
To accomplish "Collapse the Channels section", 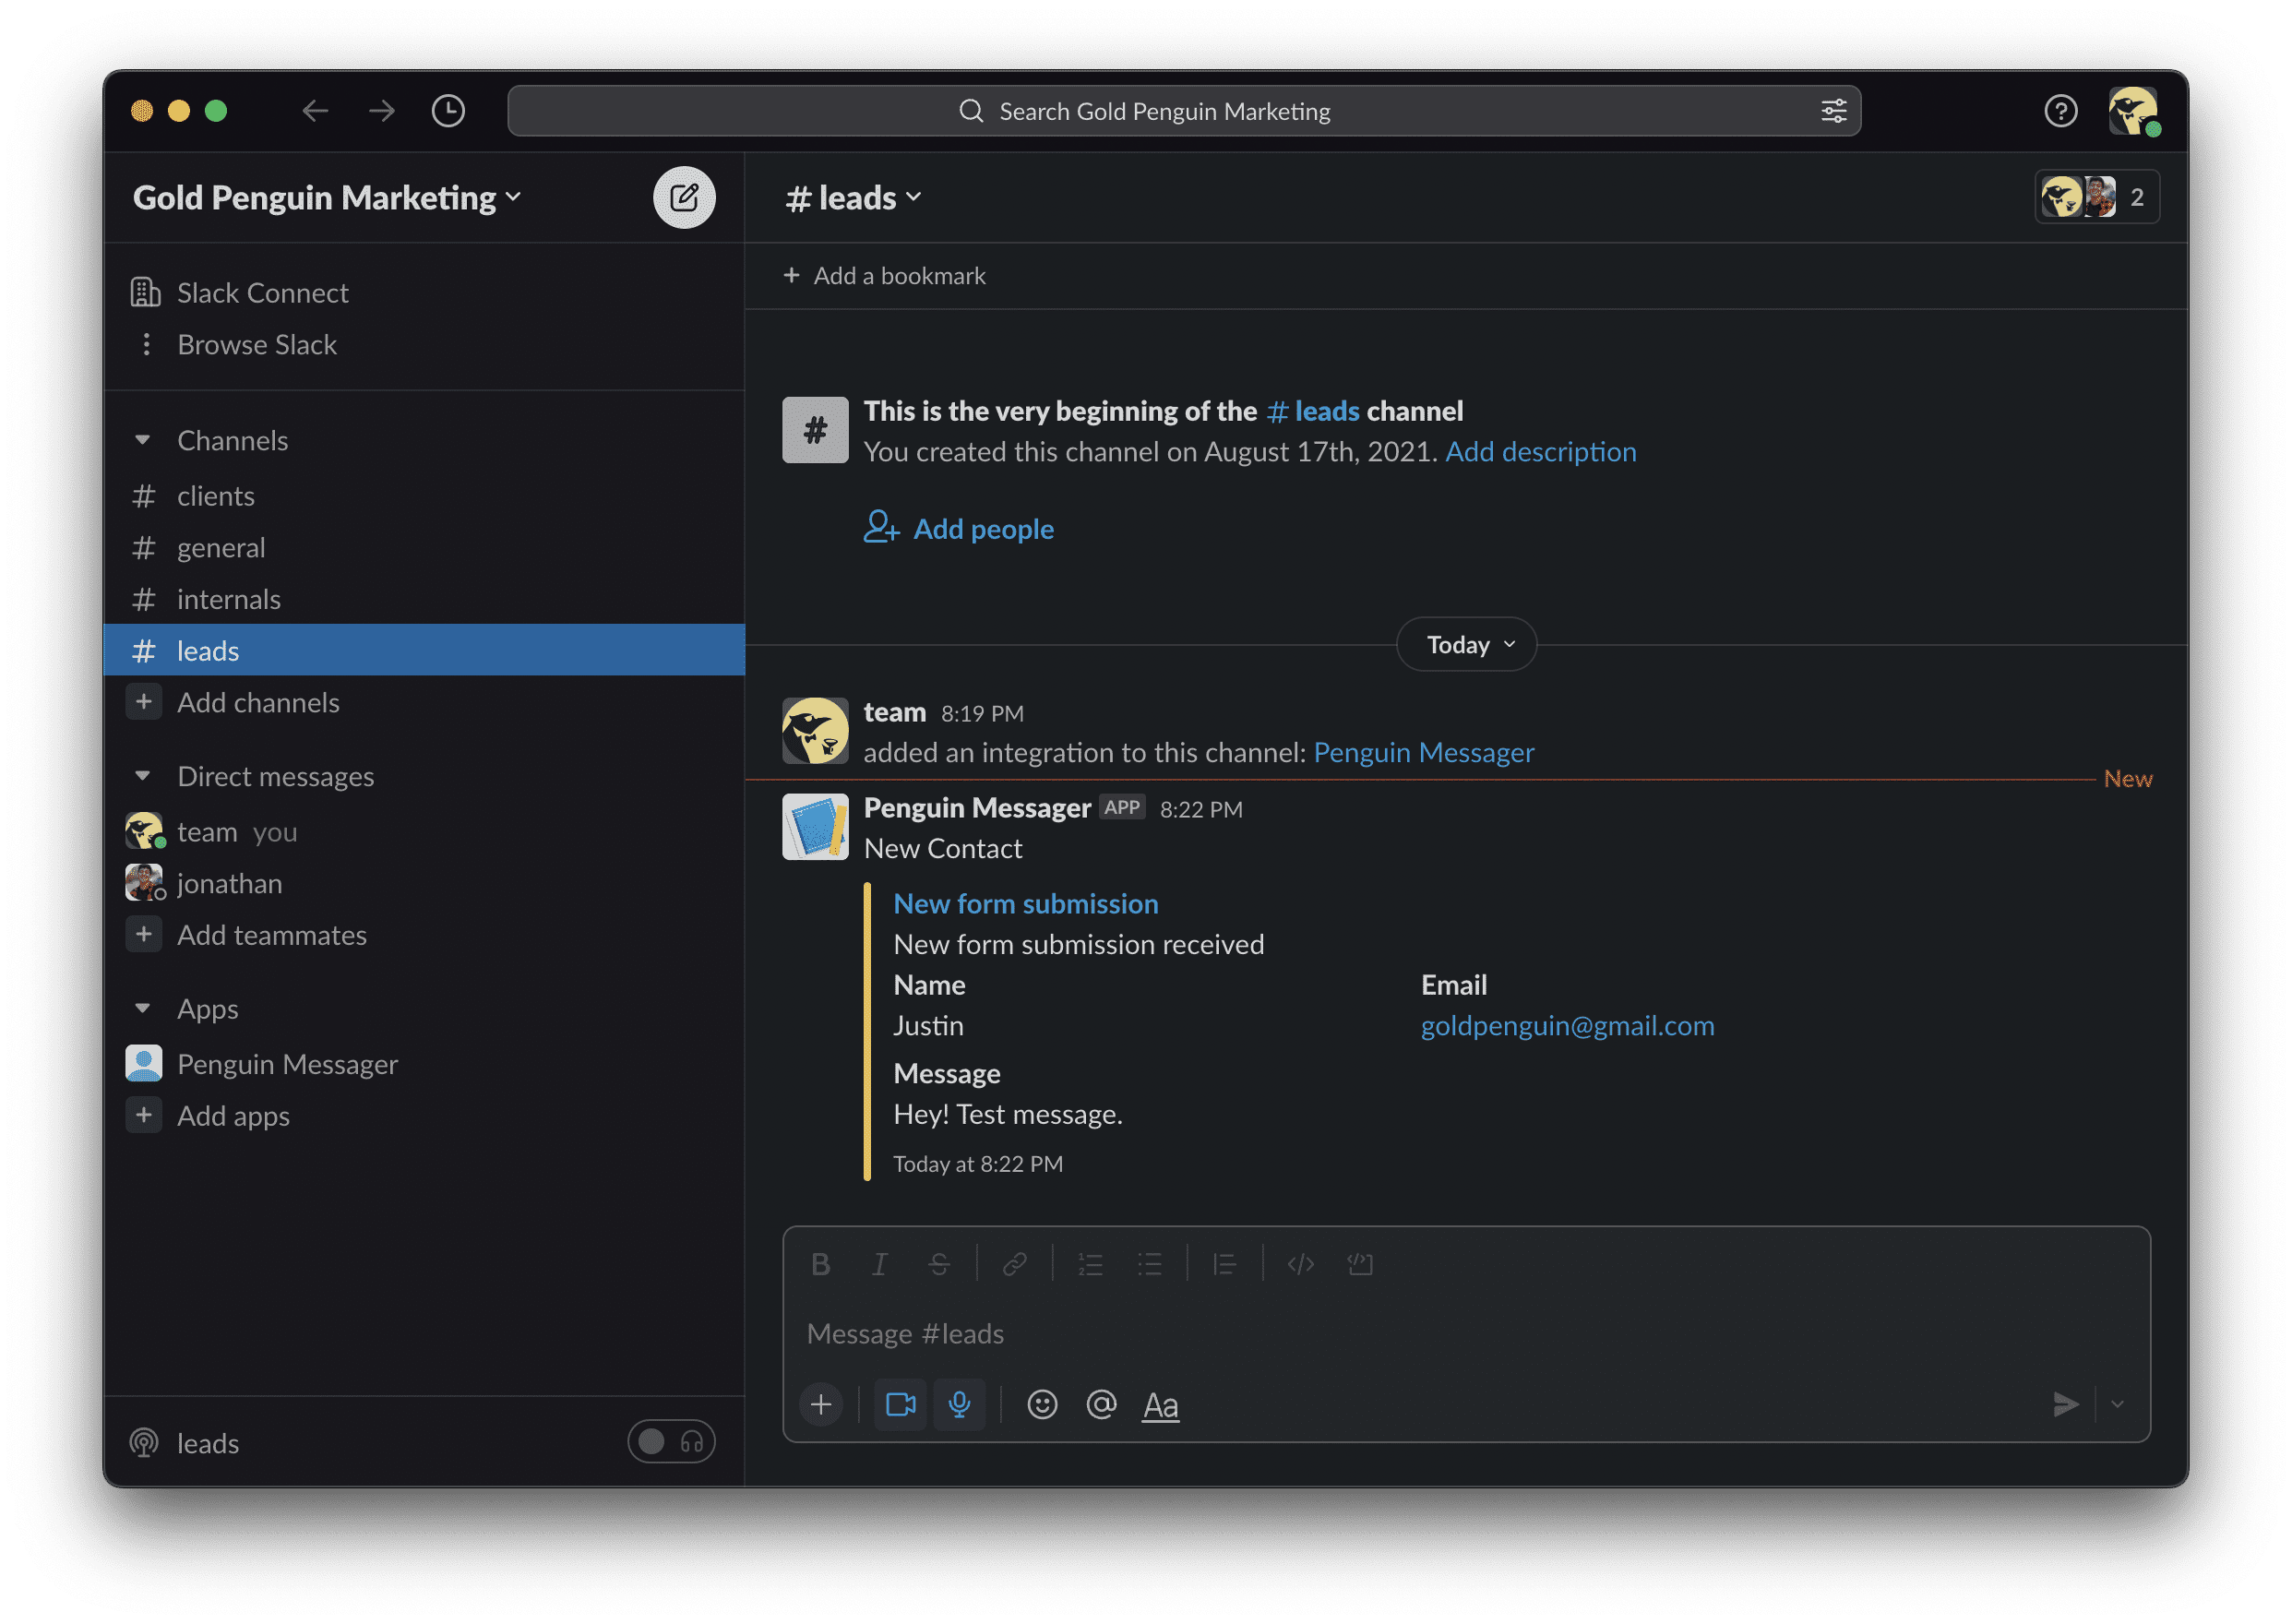I will point(142,440).
